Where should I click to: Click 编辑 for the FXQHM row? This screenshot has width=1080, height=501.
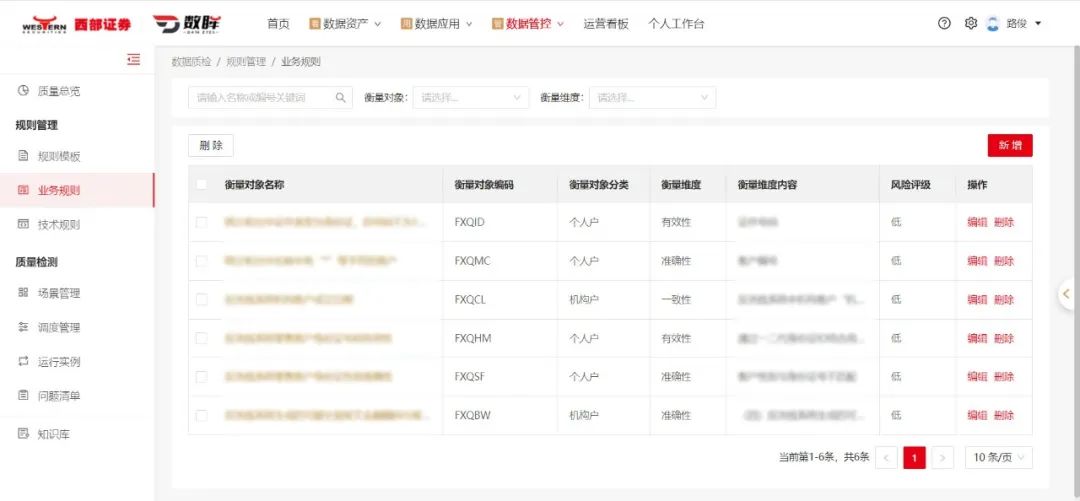977,338
